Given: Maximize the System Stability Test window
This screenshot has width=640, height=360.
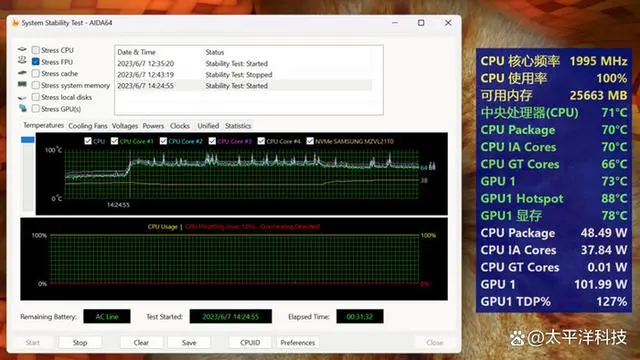Looking at the screenshot, I should 421,23.
